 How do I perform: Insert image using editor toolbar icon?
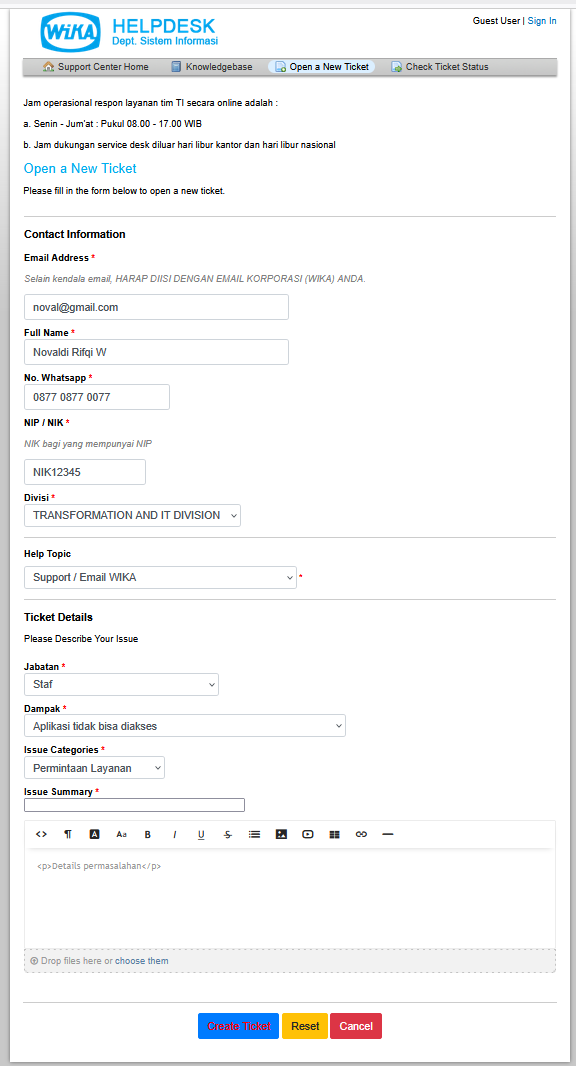tap(281, 834)
